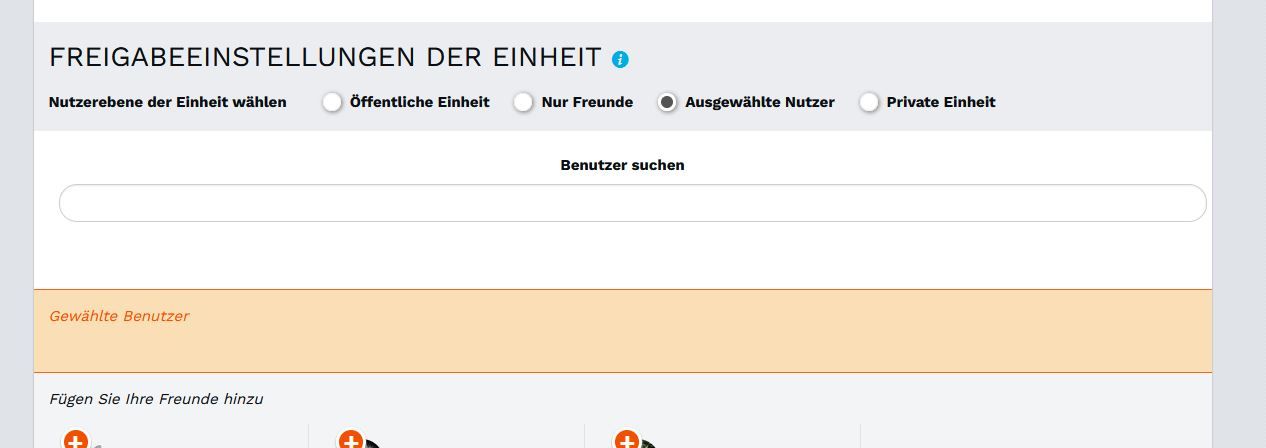This screenshot has width=1266, height=448.
Task: Click the "Nur Freunde" label text
Action: pos(587,102)
